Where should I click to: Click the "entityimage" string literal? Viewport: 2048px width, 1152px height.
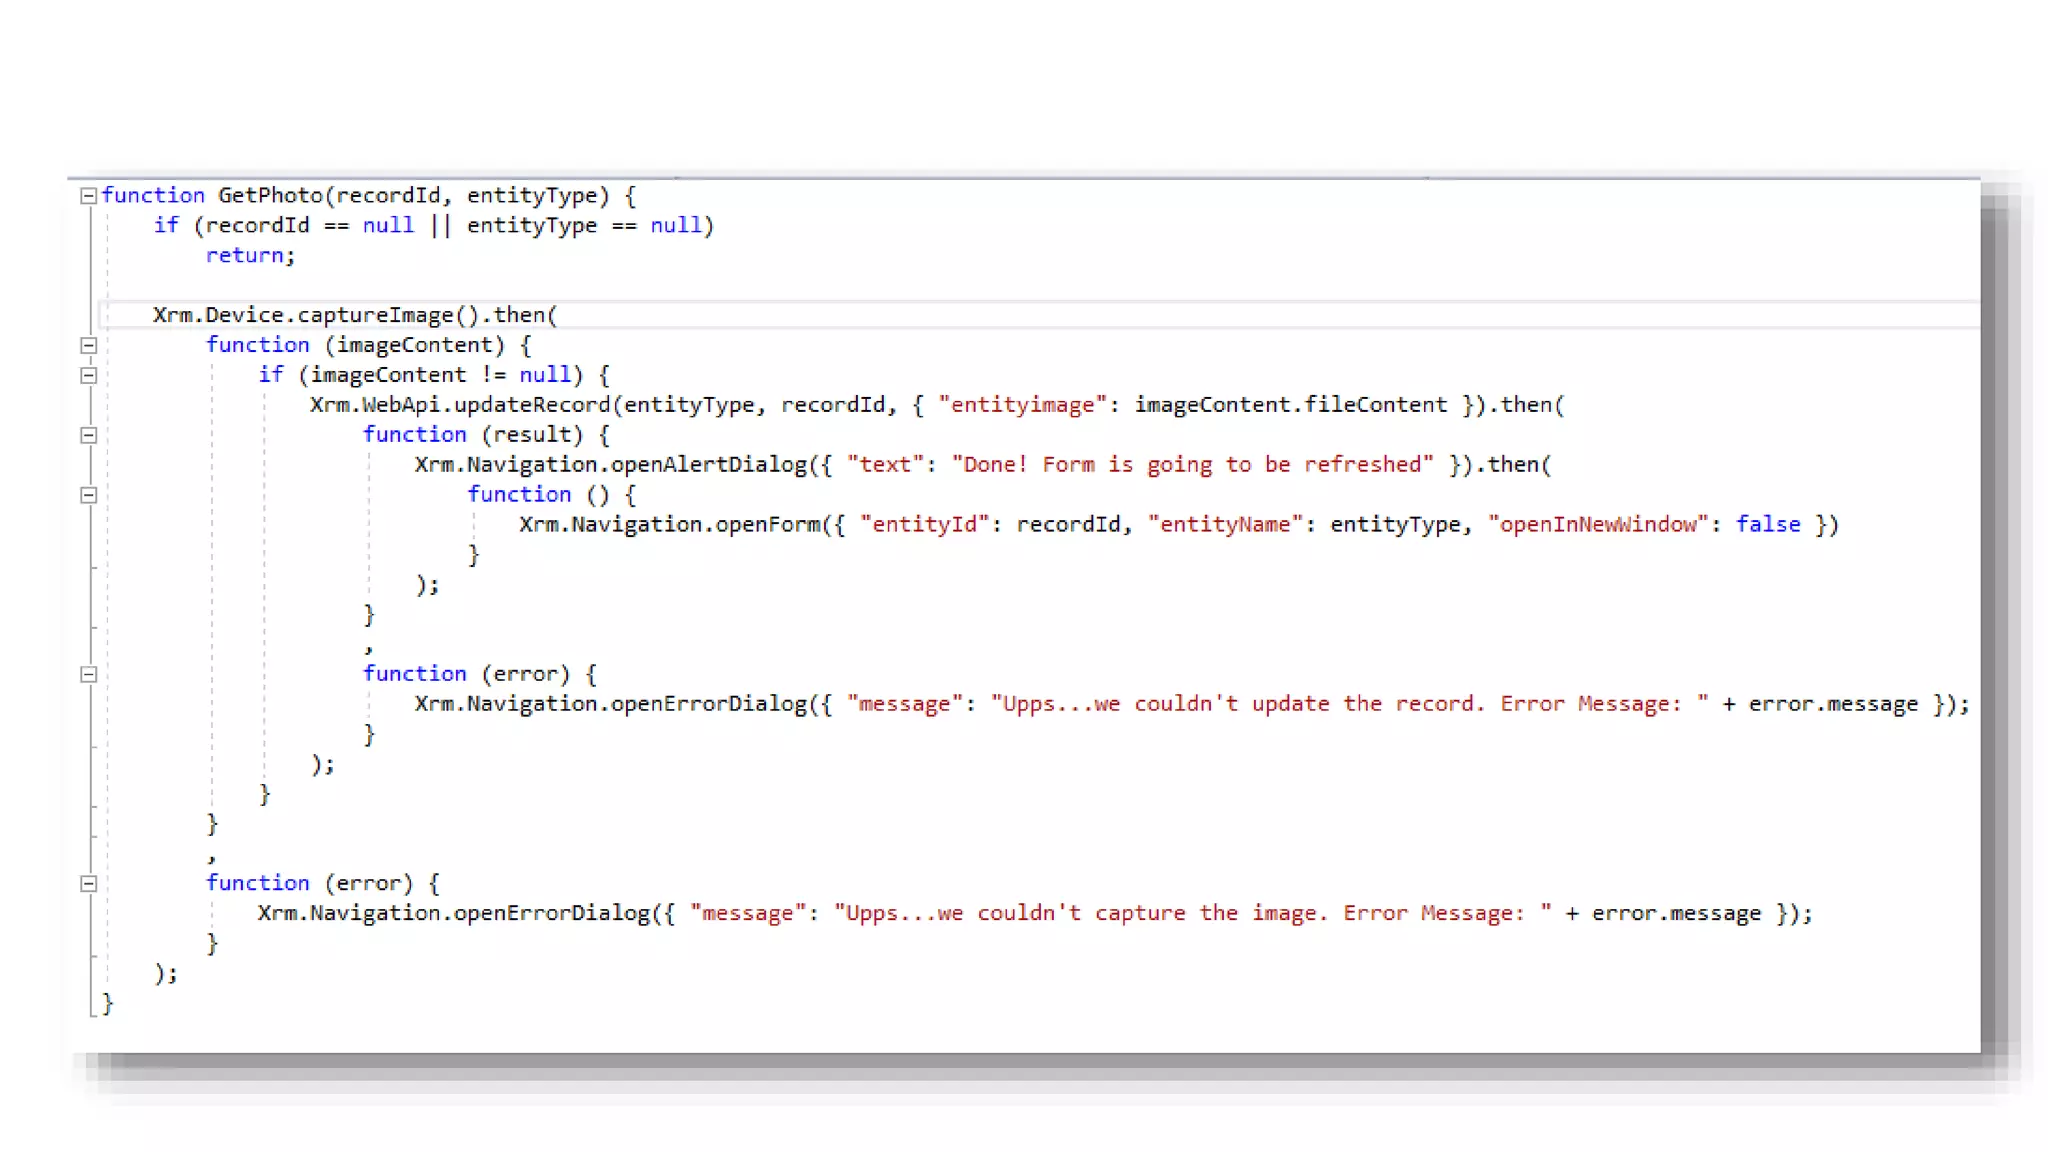1022,405
